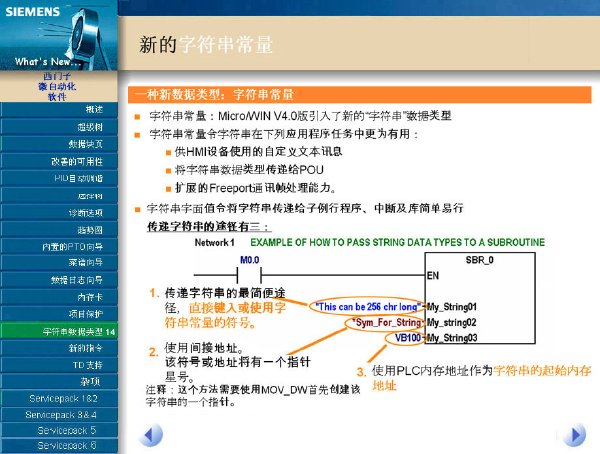The height and width of the screenshot is (454, 600).
Task: Click the SIEMENS logo
Action: (33, 11)
